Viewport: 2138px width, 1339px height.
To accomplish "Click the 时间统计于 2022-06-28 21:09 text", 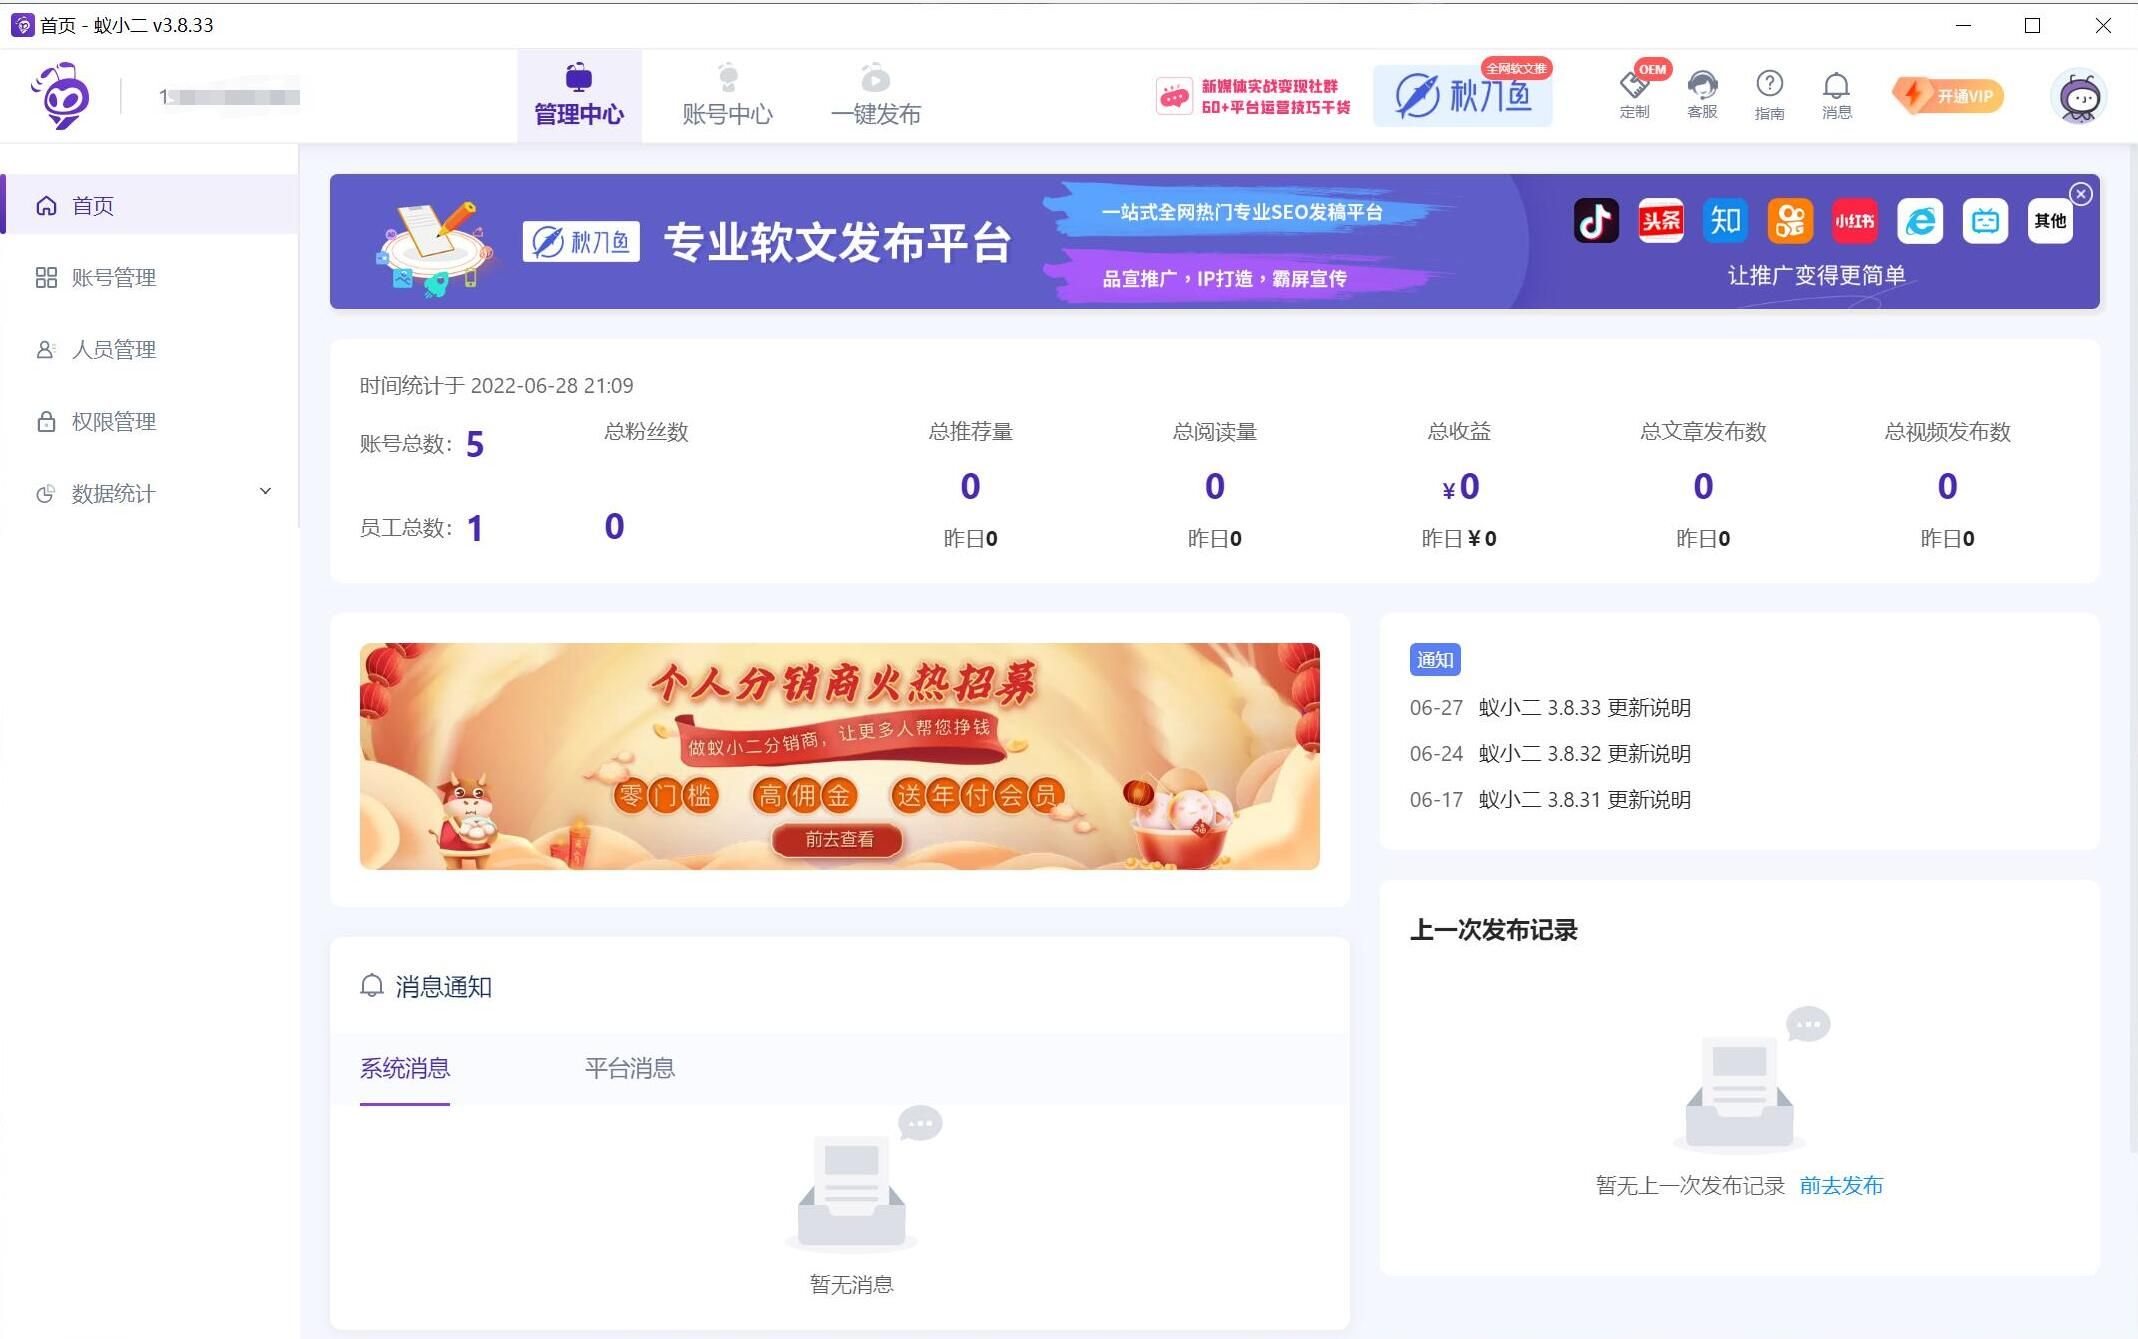I will pos(496,386).
